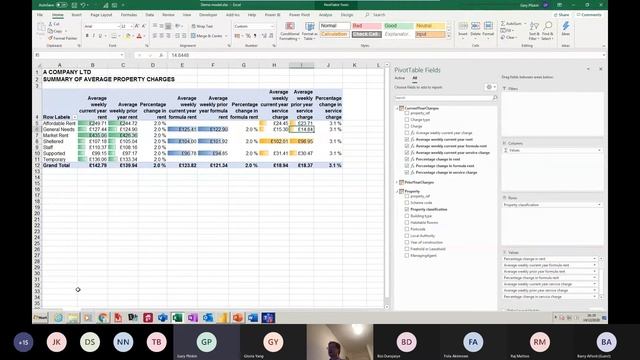Viewport: 640px width, 360px height.
Task: Switch to the Analyze tab
Action: click(x=325, y=15)
